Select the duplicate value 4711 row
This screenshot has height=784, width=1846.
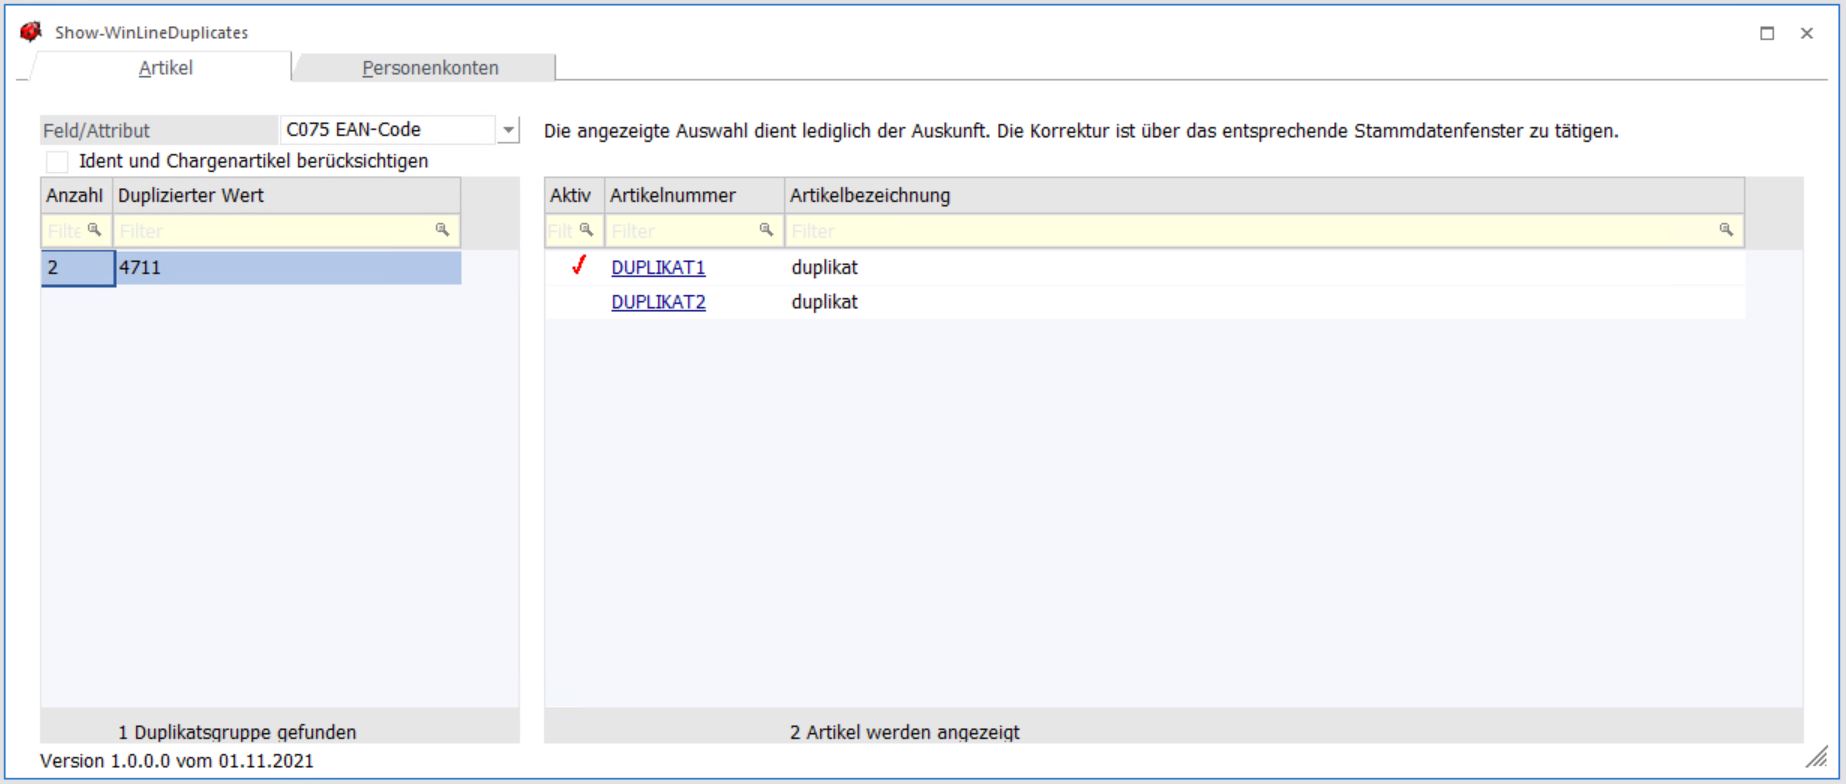pyautogui.click(x=286, y=268)
